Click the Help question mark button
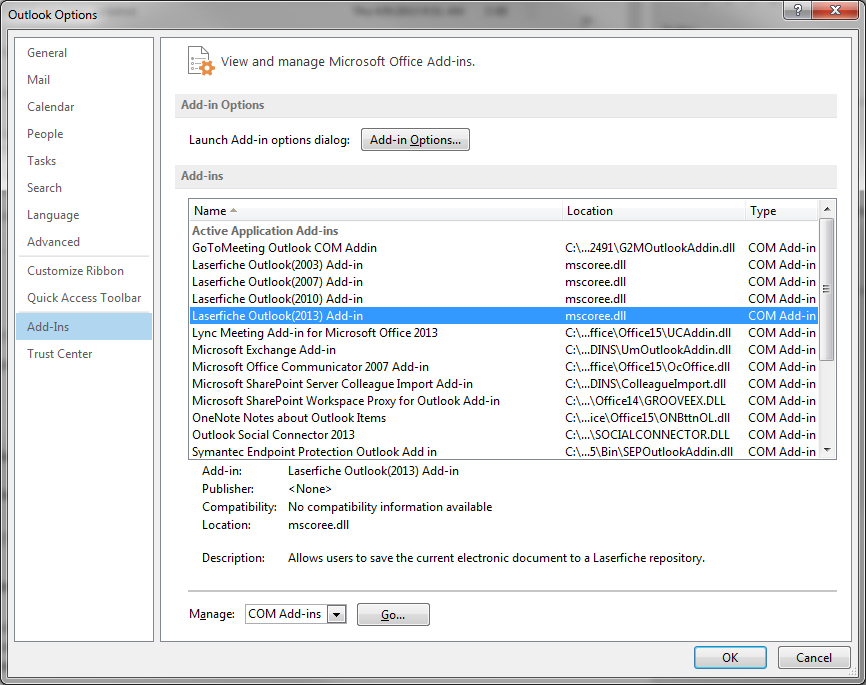The image size is (866, 685). 798,9
